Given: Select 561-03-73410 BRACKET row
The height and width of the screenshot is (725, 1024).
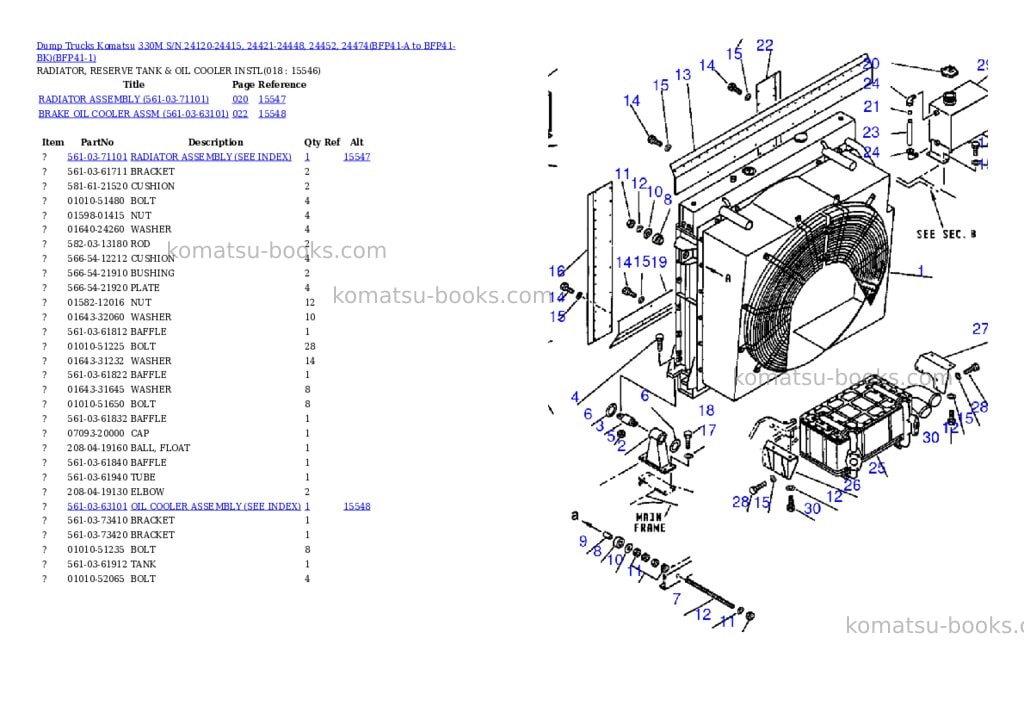Looking at the screenshot, I should click(x=176, y=521).
